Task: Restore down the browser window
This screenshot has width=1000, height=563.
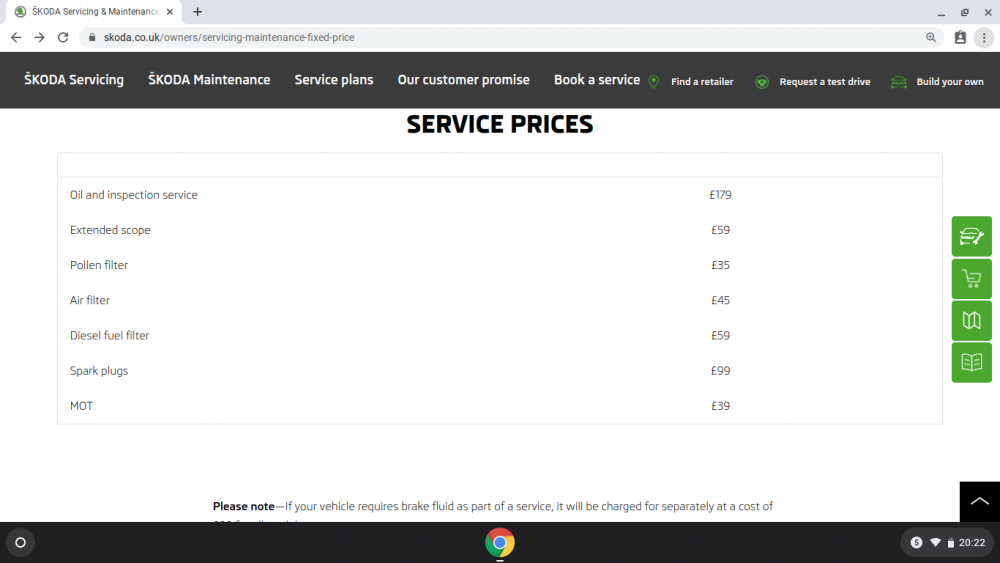Action: pos(964,12)
